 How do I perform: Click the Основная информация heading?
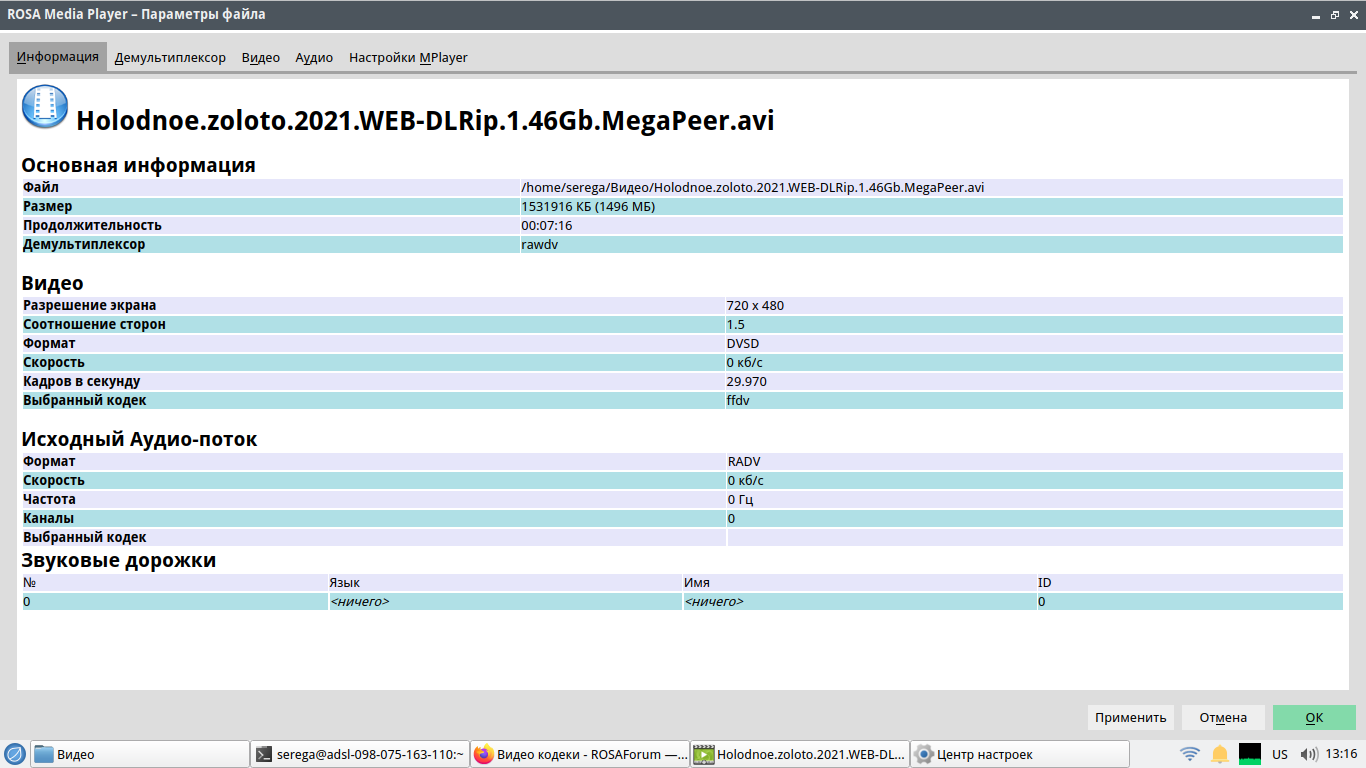tap(139, 165)
